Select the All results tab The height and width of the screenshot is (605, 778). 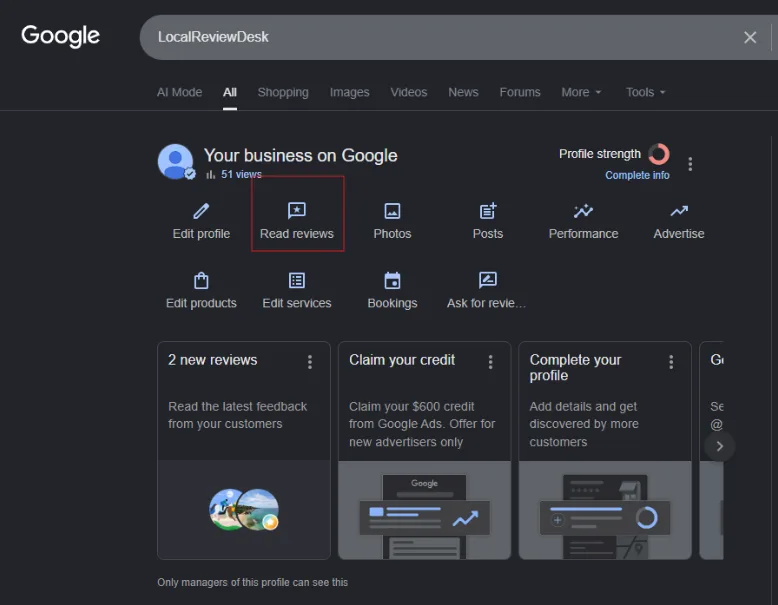tap(230, 92)
